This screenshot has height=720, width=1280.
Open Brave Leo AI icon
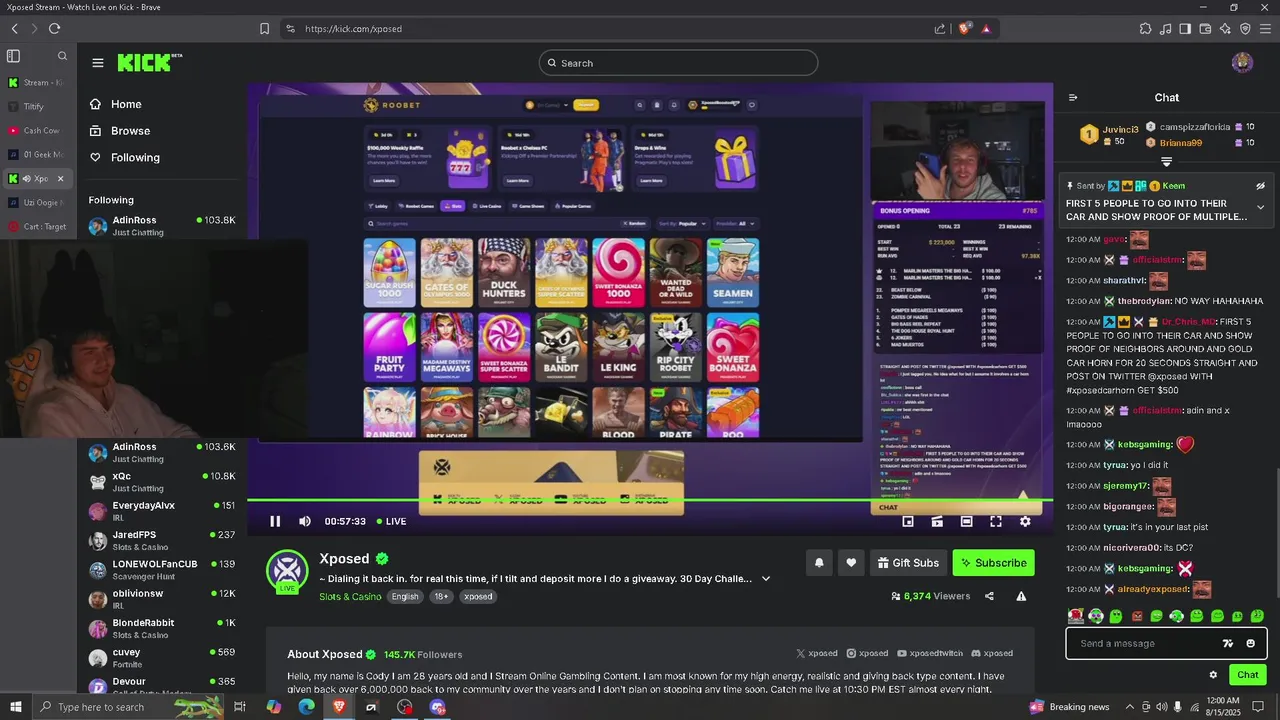tap(1225, 29)
